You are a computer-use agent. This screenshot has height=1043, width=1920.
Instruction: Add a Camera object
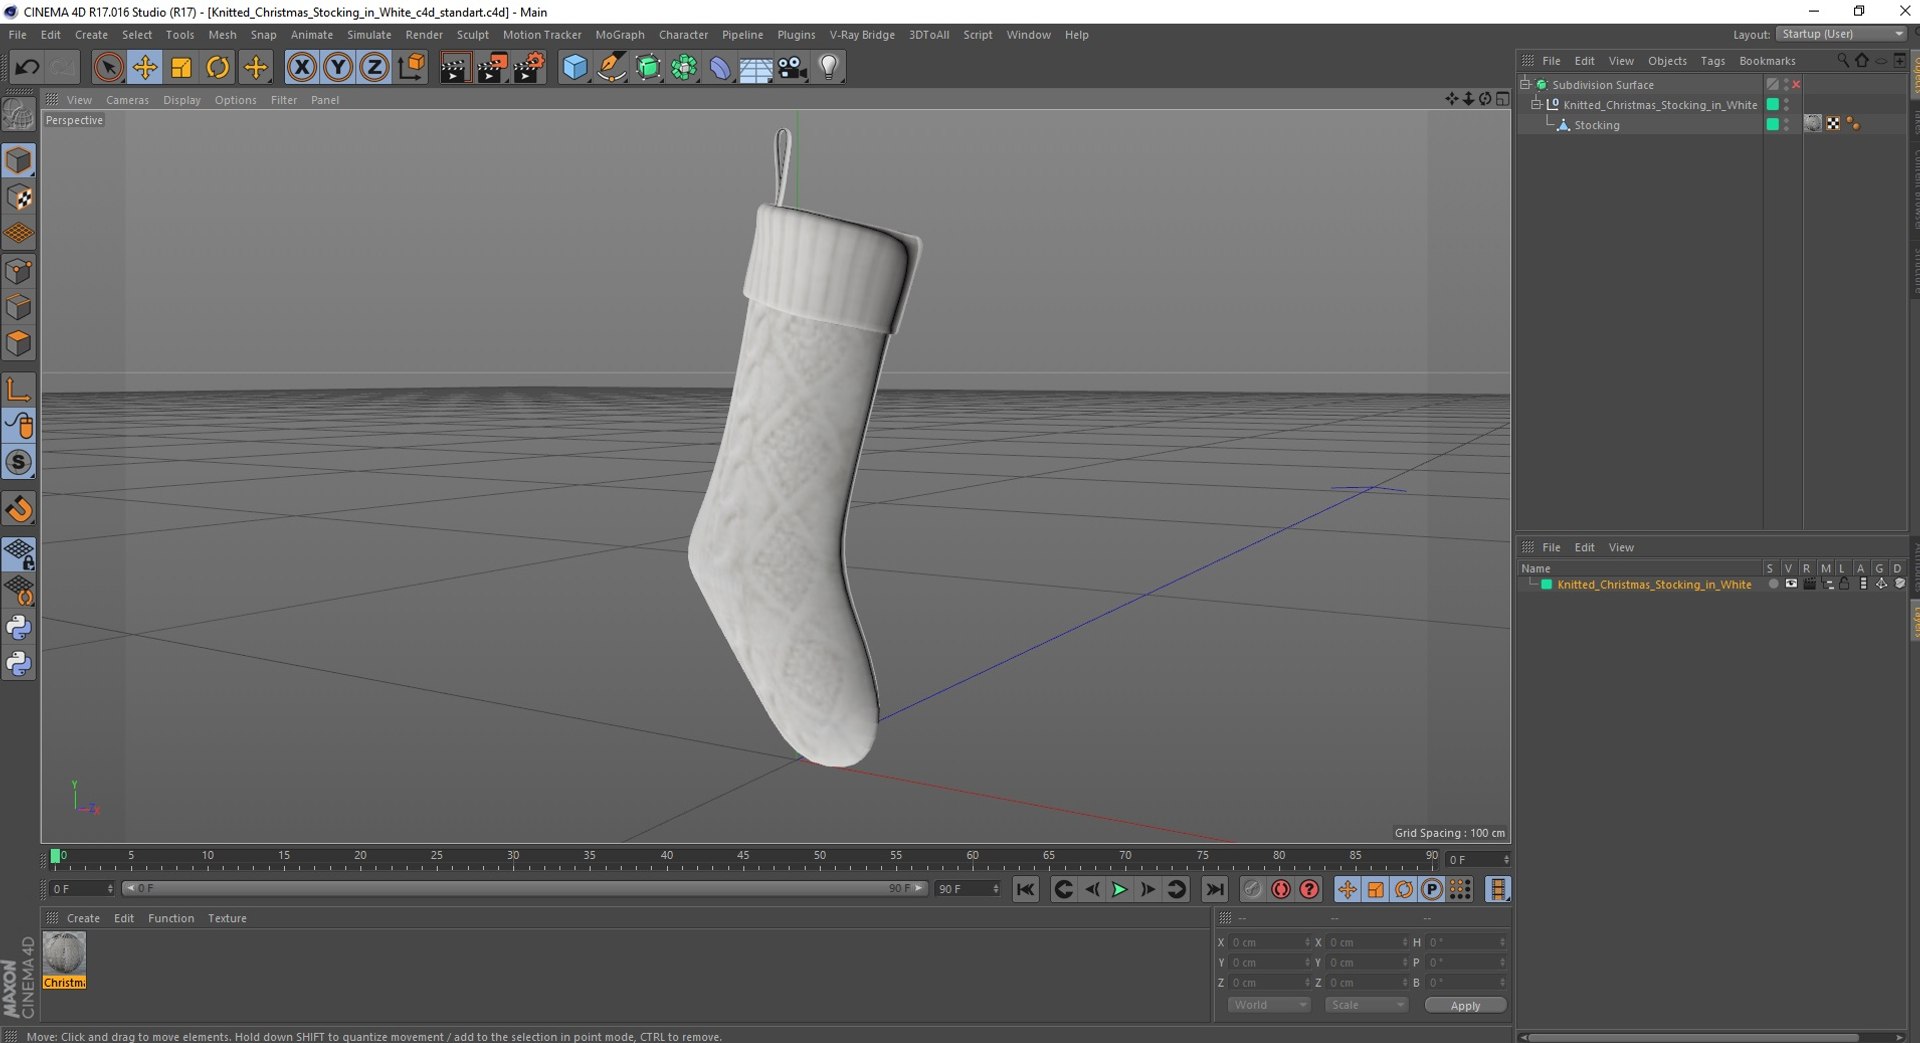pyautogui.click(x=792, y=68)
